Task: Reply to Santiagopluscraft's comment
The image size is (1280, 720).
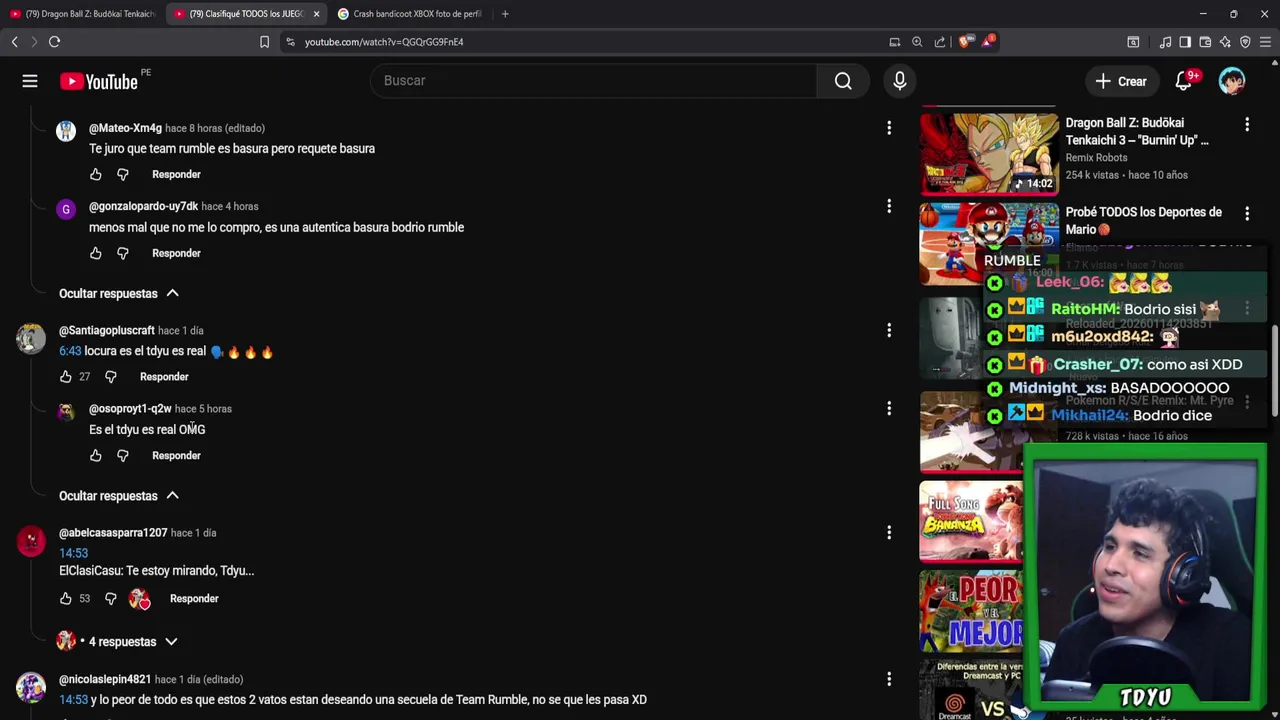Action: coord(164,377)
